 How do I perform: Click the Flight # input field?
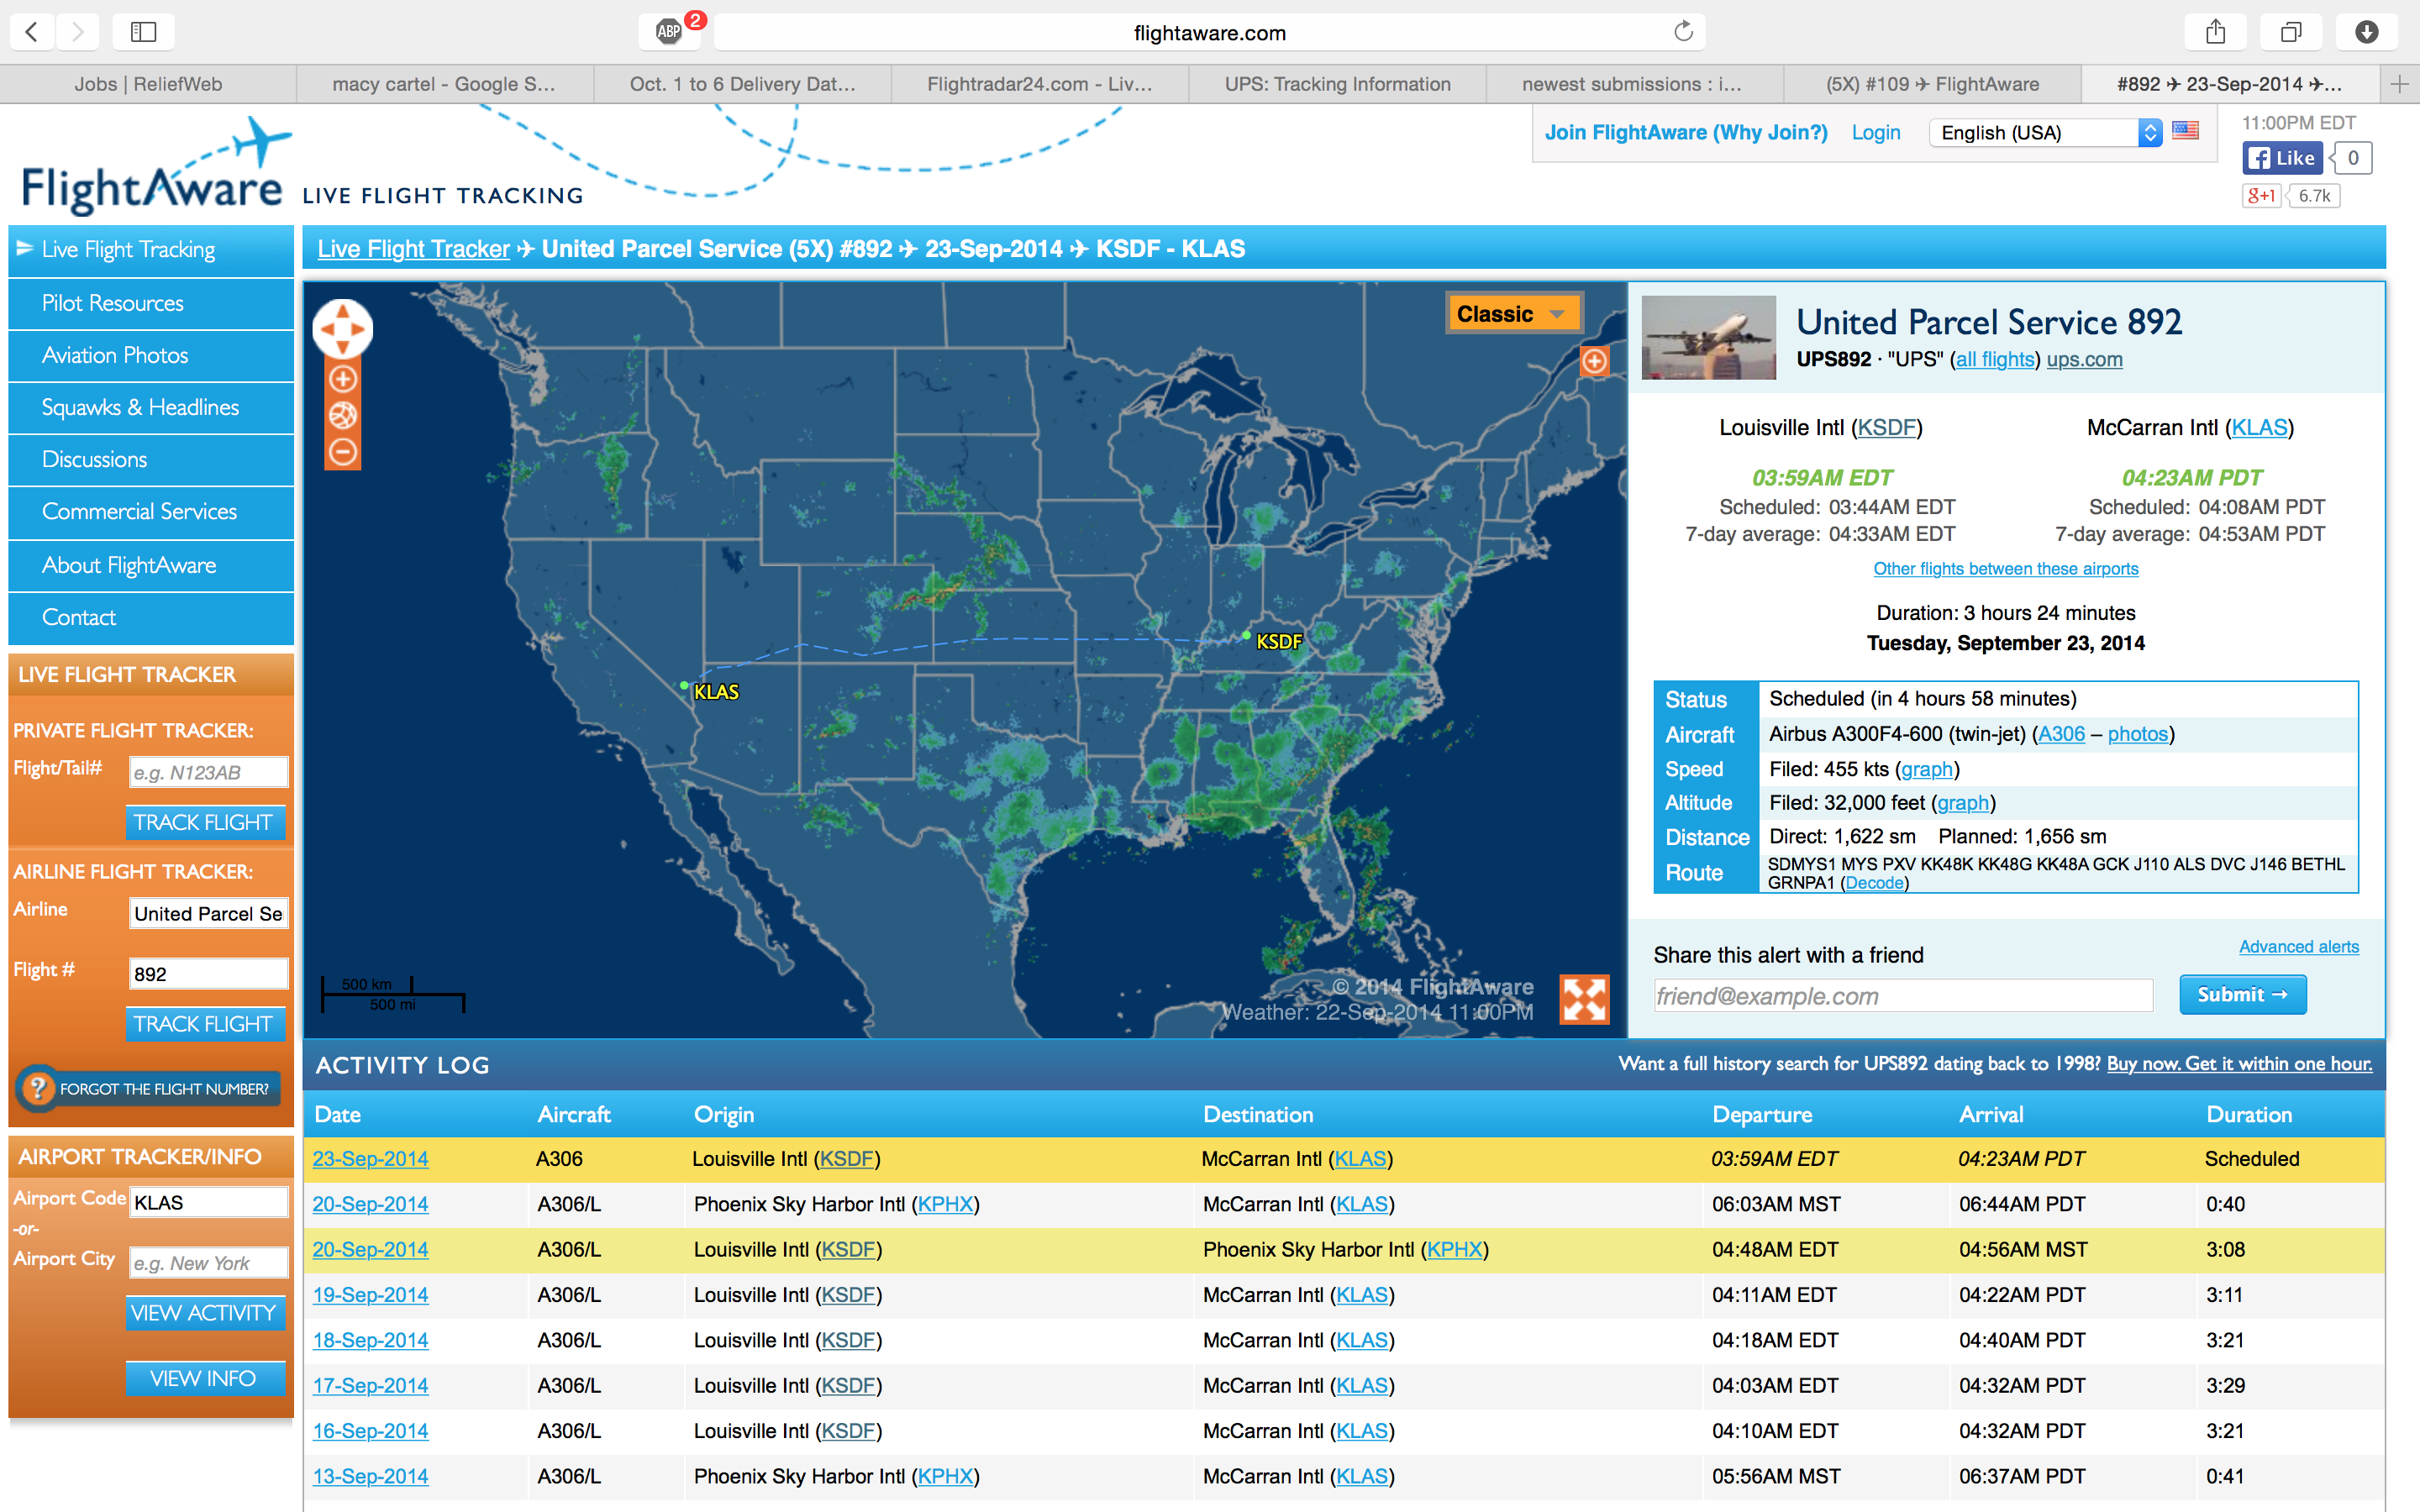click(208, 974)
